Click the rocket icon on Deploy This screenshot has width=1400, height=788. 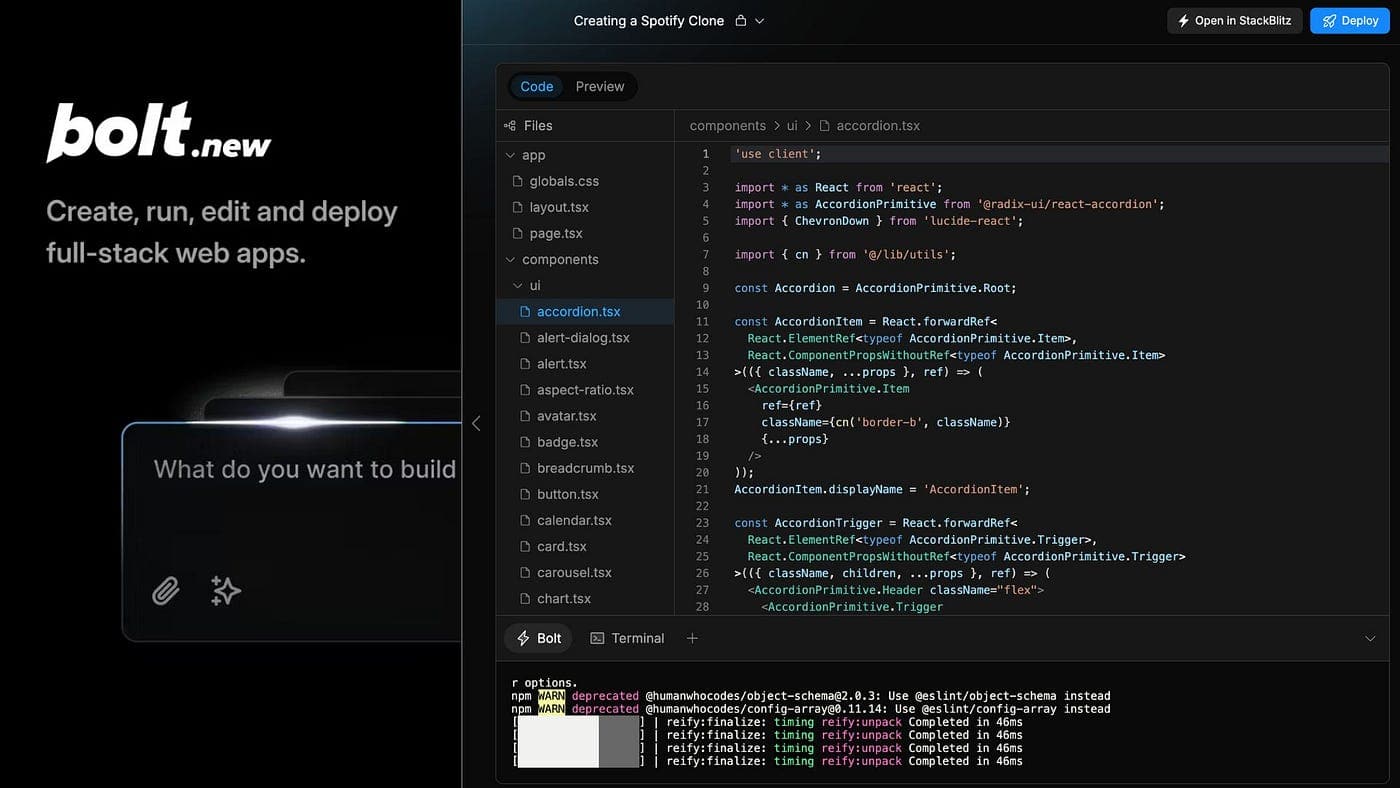pyautogui.click(x=1329, y=20)
